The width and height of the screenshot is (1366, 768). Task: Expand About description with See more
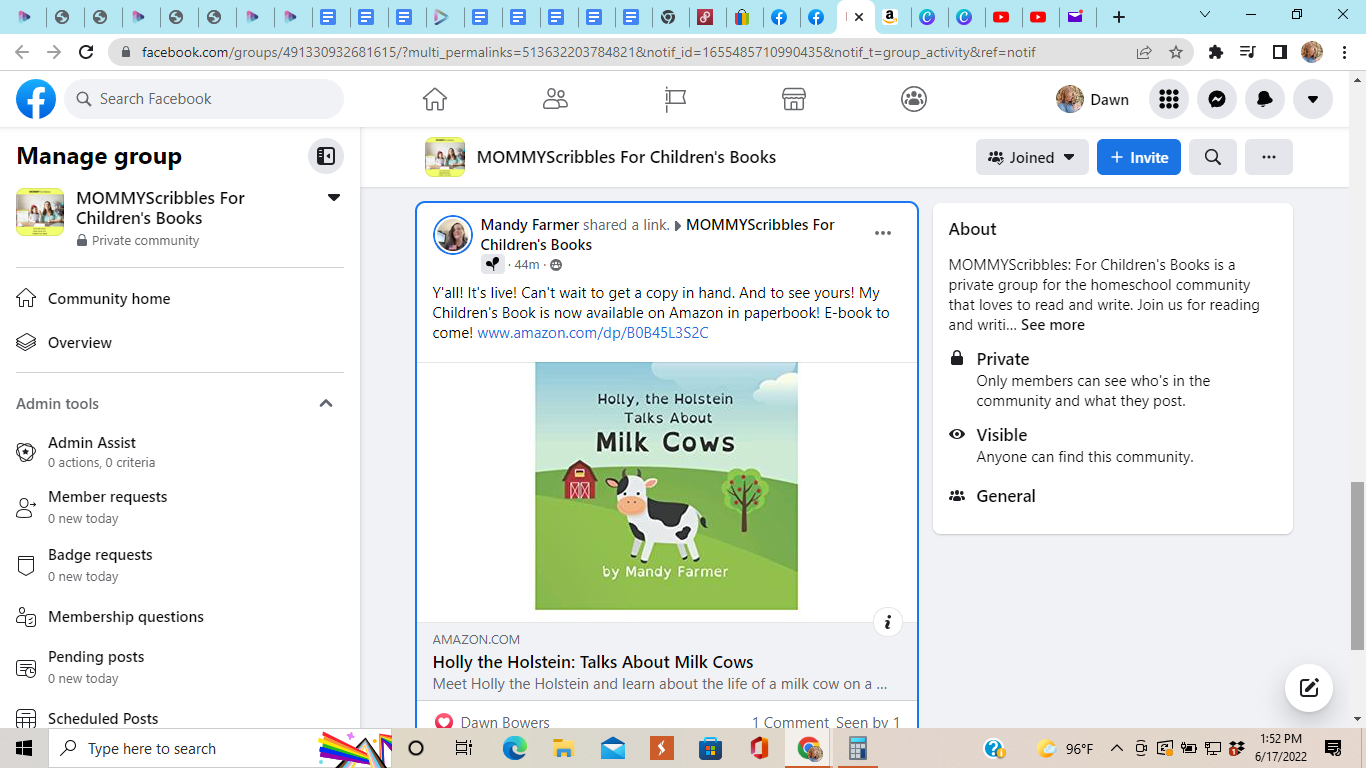tap(1052, 325)
